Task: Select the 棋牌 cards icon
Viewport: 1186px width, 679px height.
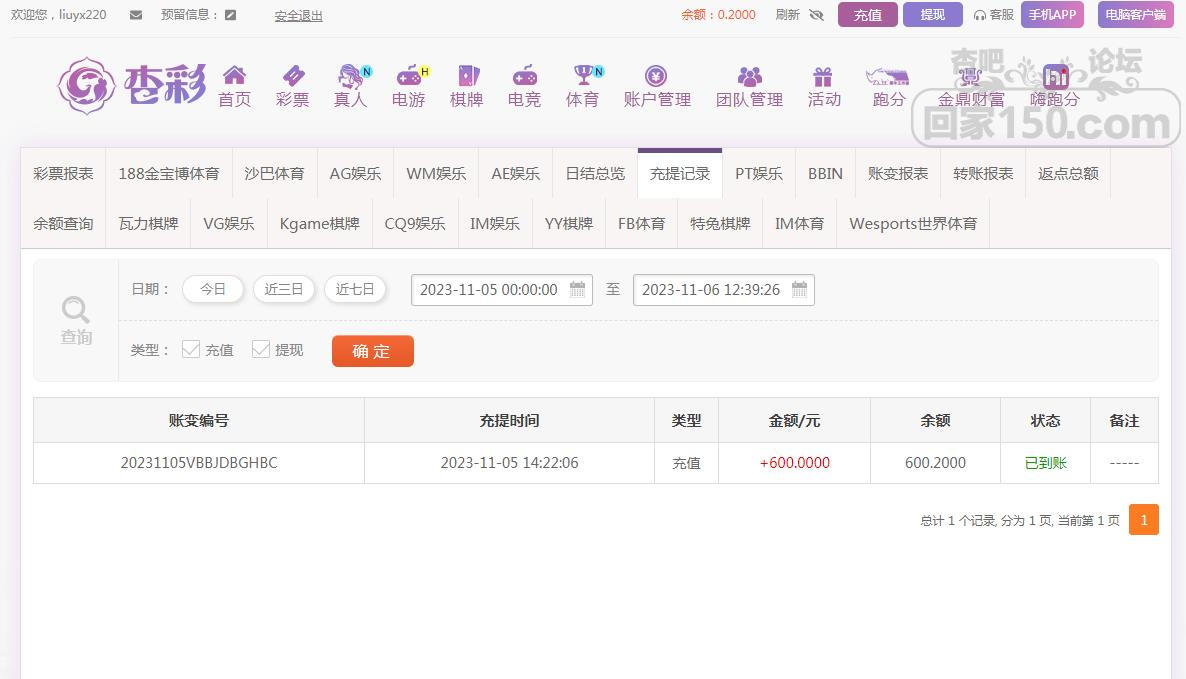Action: point(467,76)
